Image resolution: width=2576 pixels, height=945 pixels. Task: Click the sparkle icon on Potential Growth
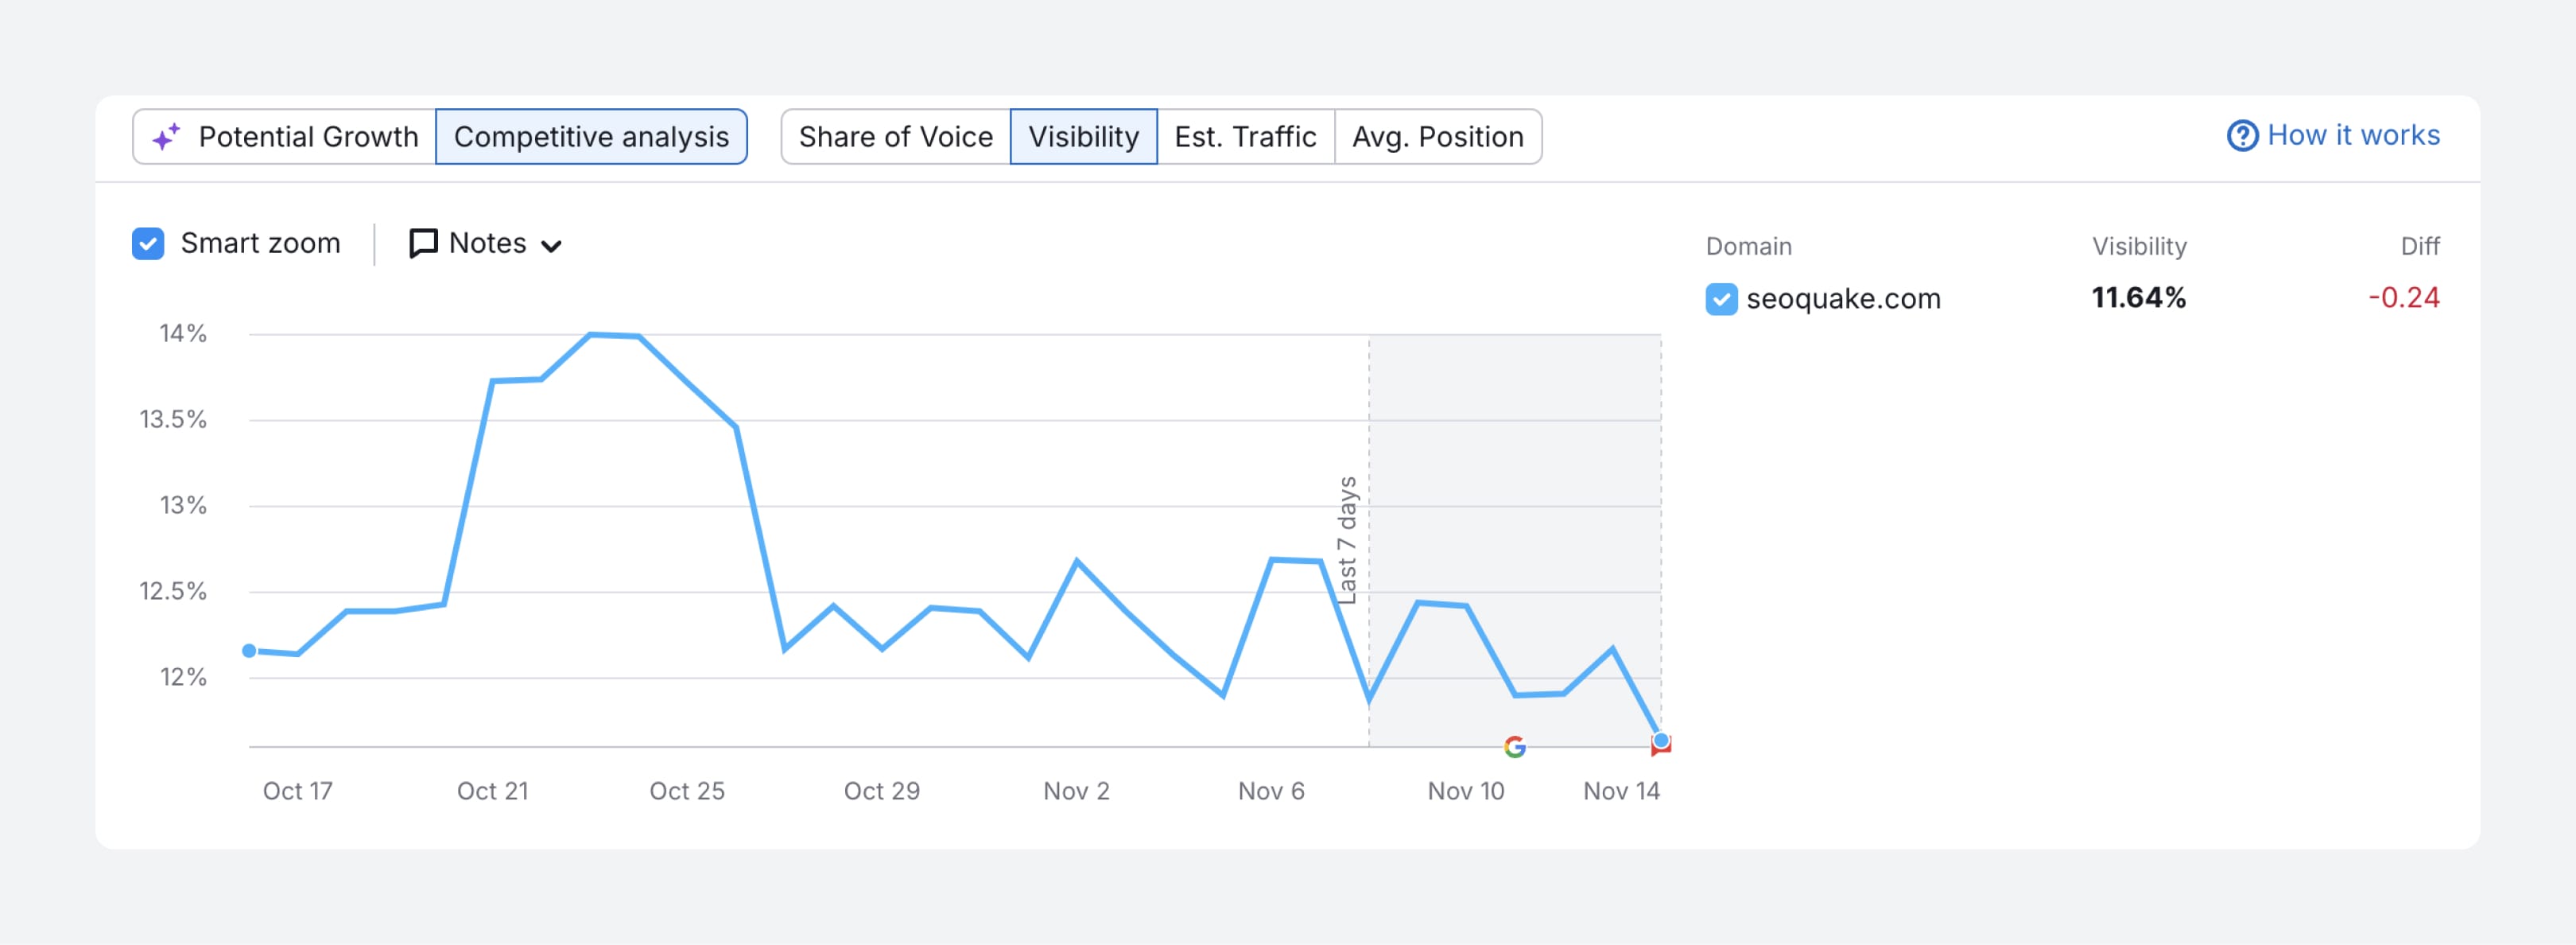click(166, 136)
